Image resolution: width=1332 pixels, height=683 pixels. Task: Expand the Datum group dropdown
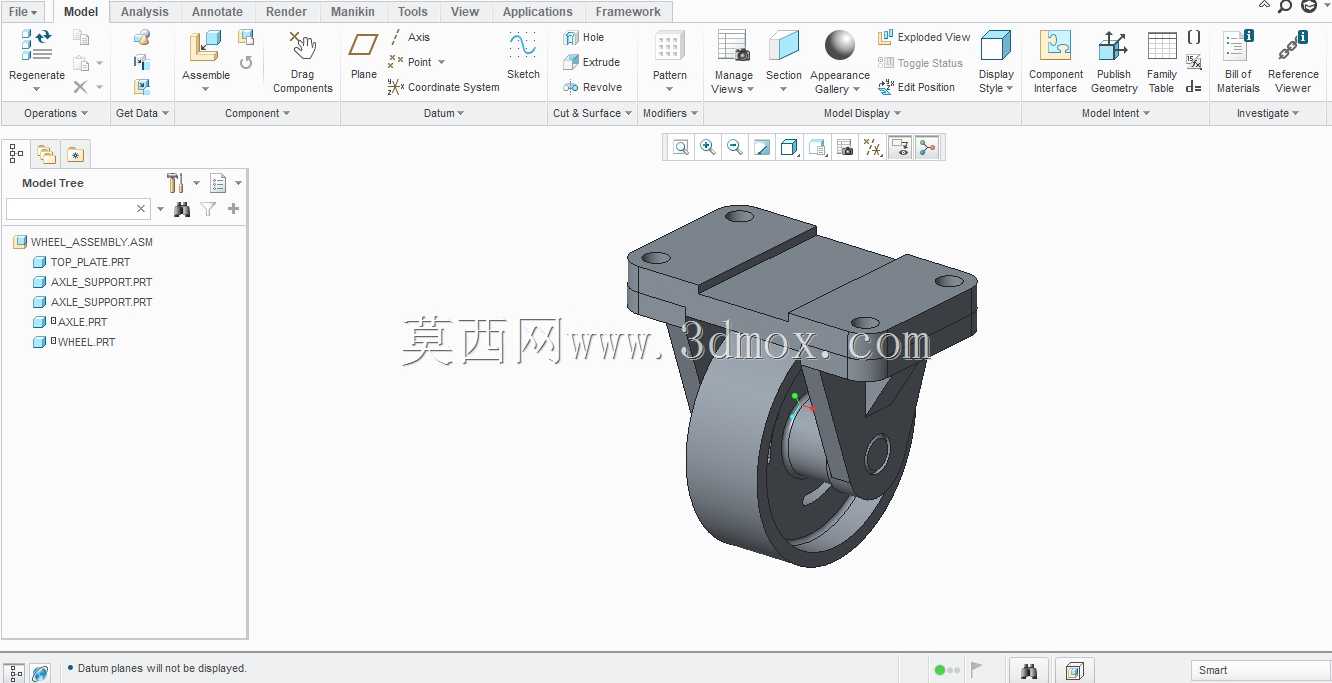444,113
